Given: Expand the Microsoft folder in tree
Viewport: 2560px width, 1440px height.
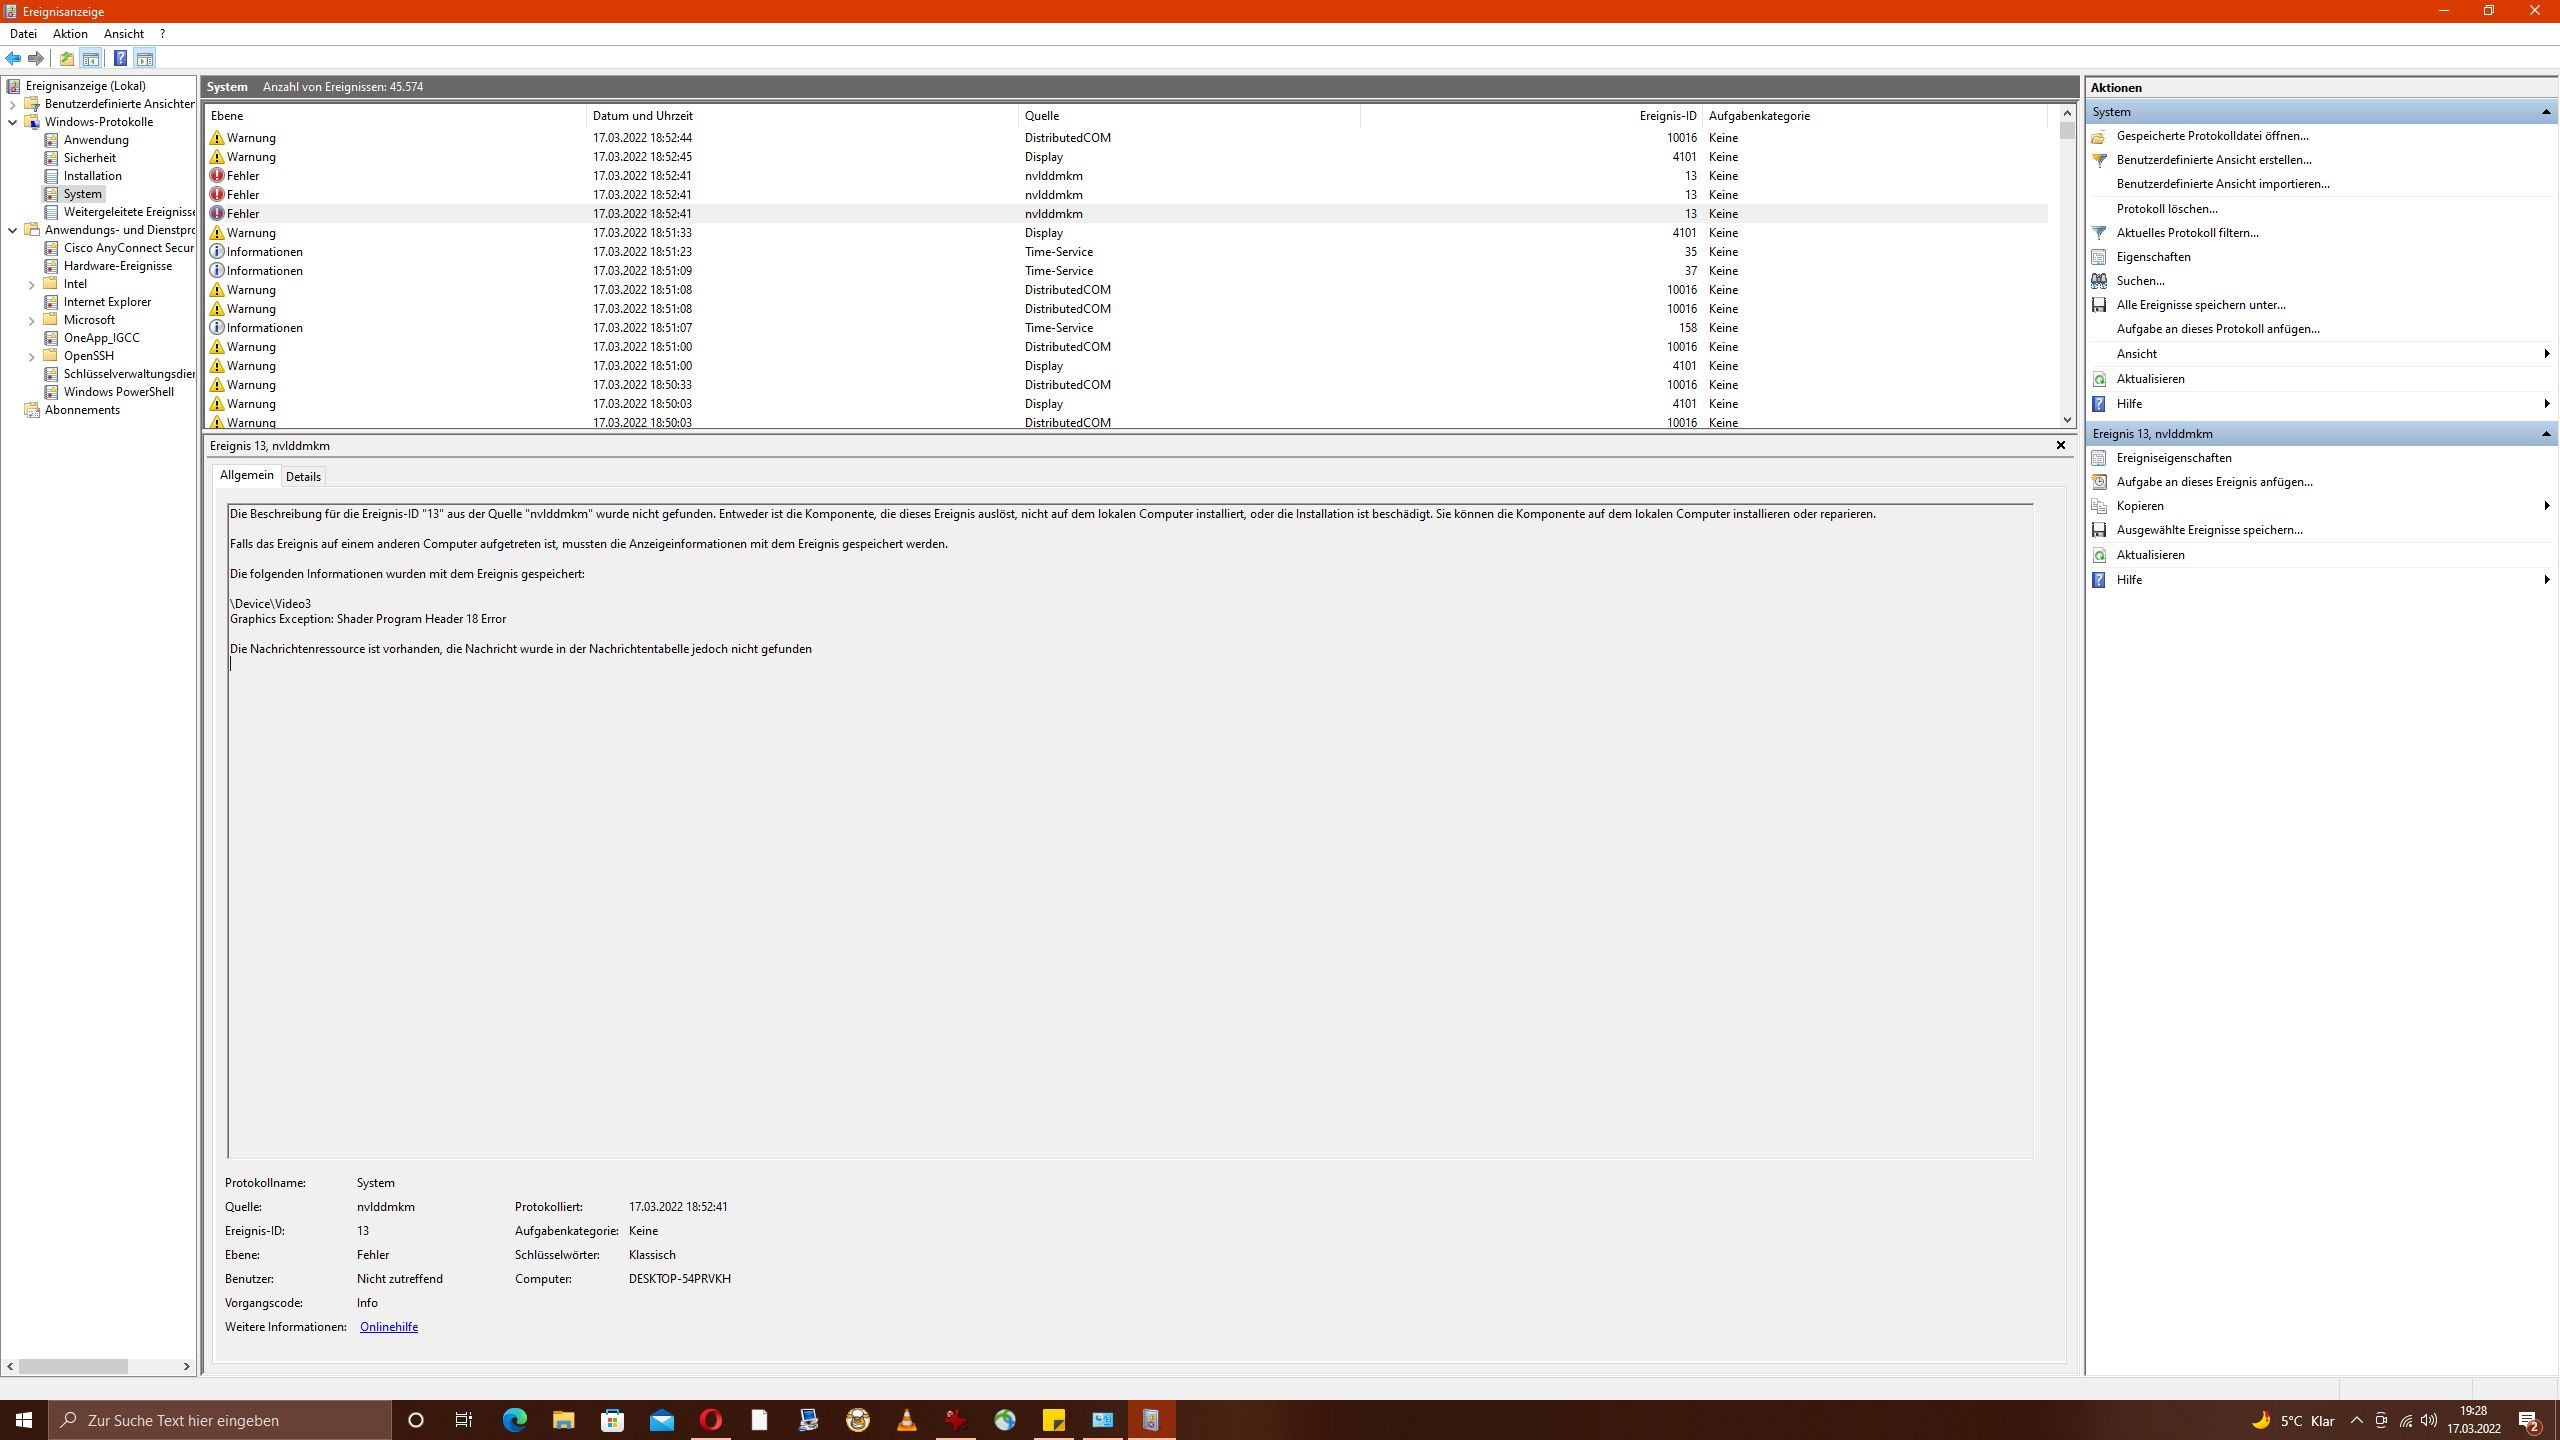Looking at the screenshot, I should (31, 321).
